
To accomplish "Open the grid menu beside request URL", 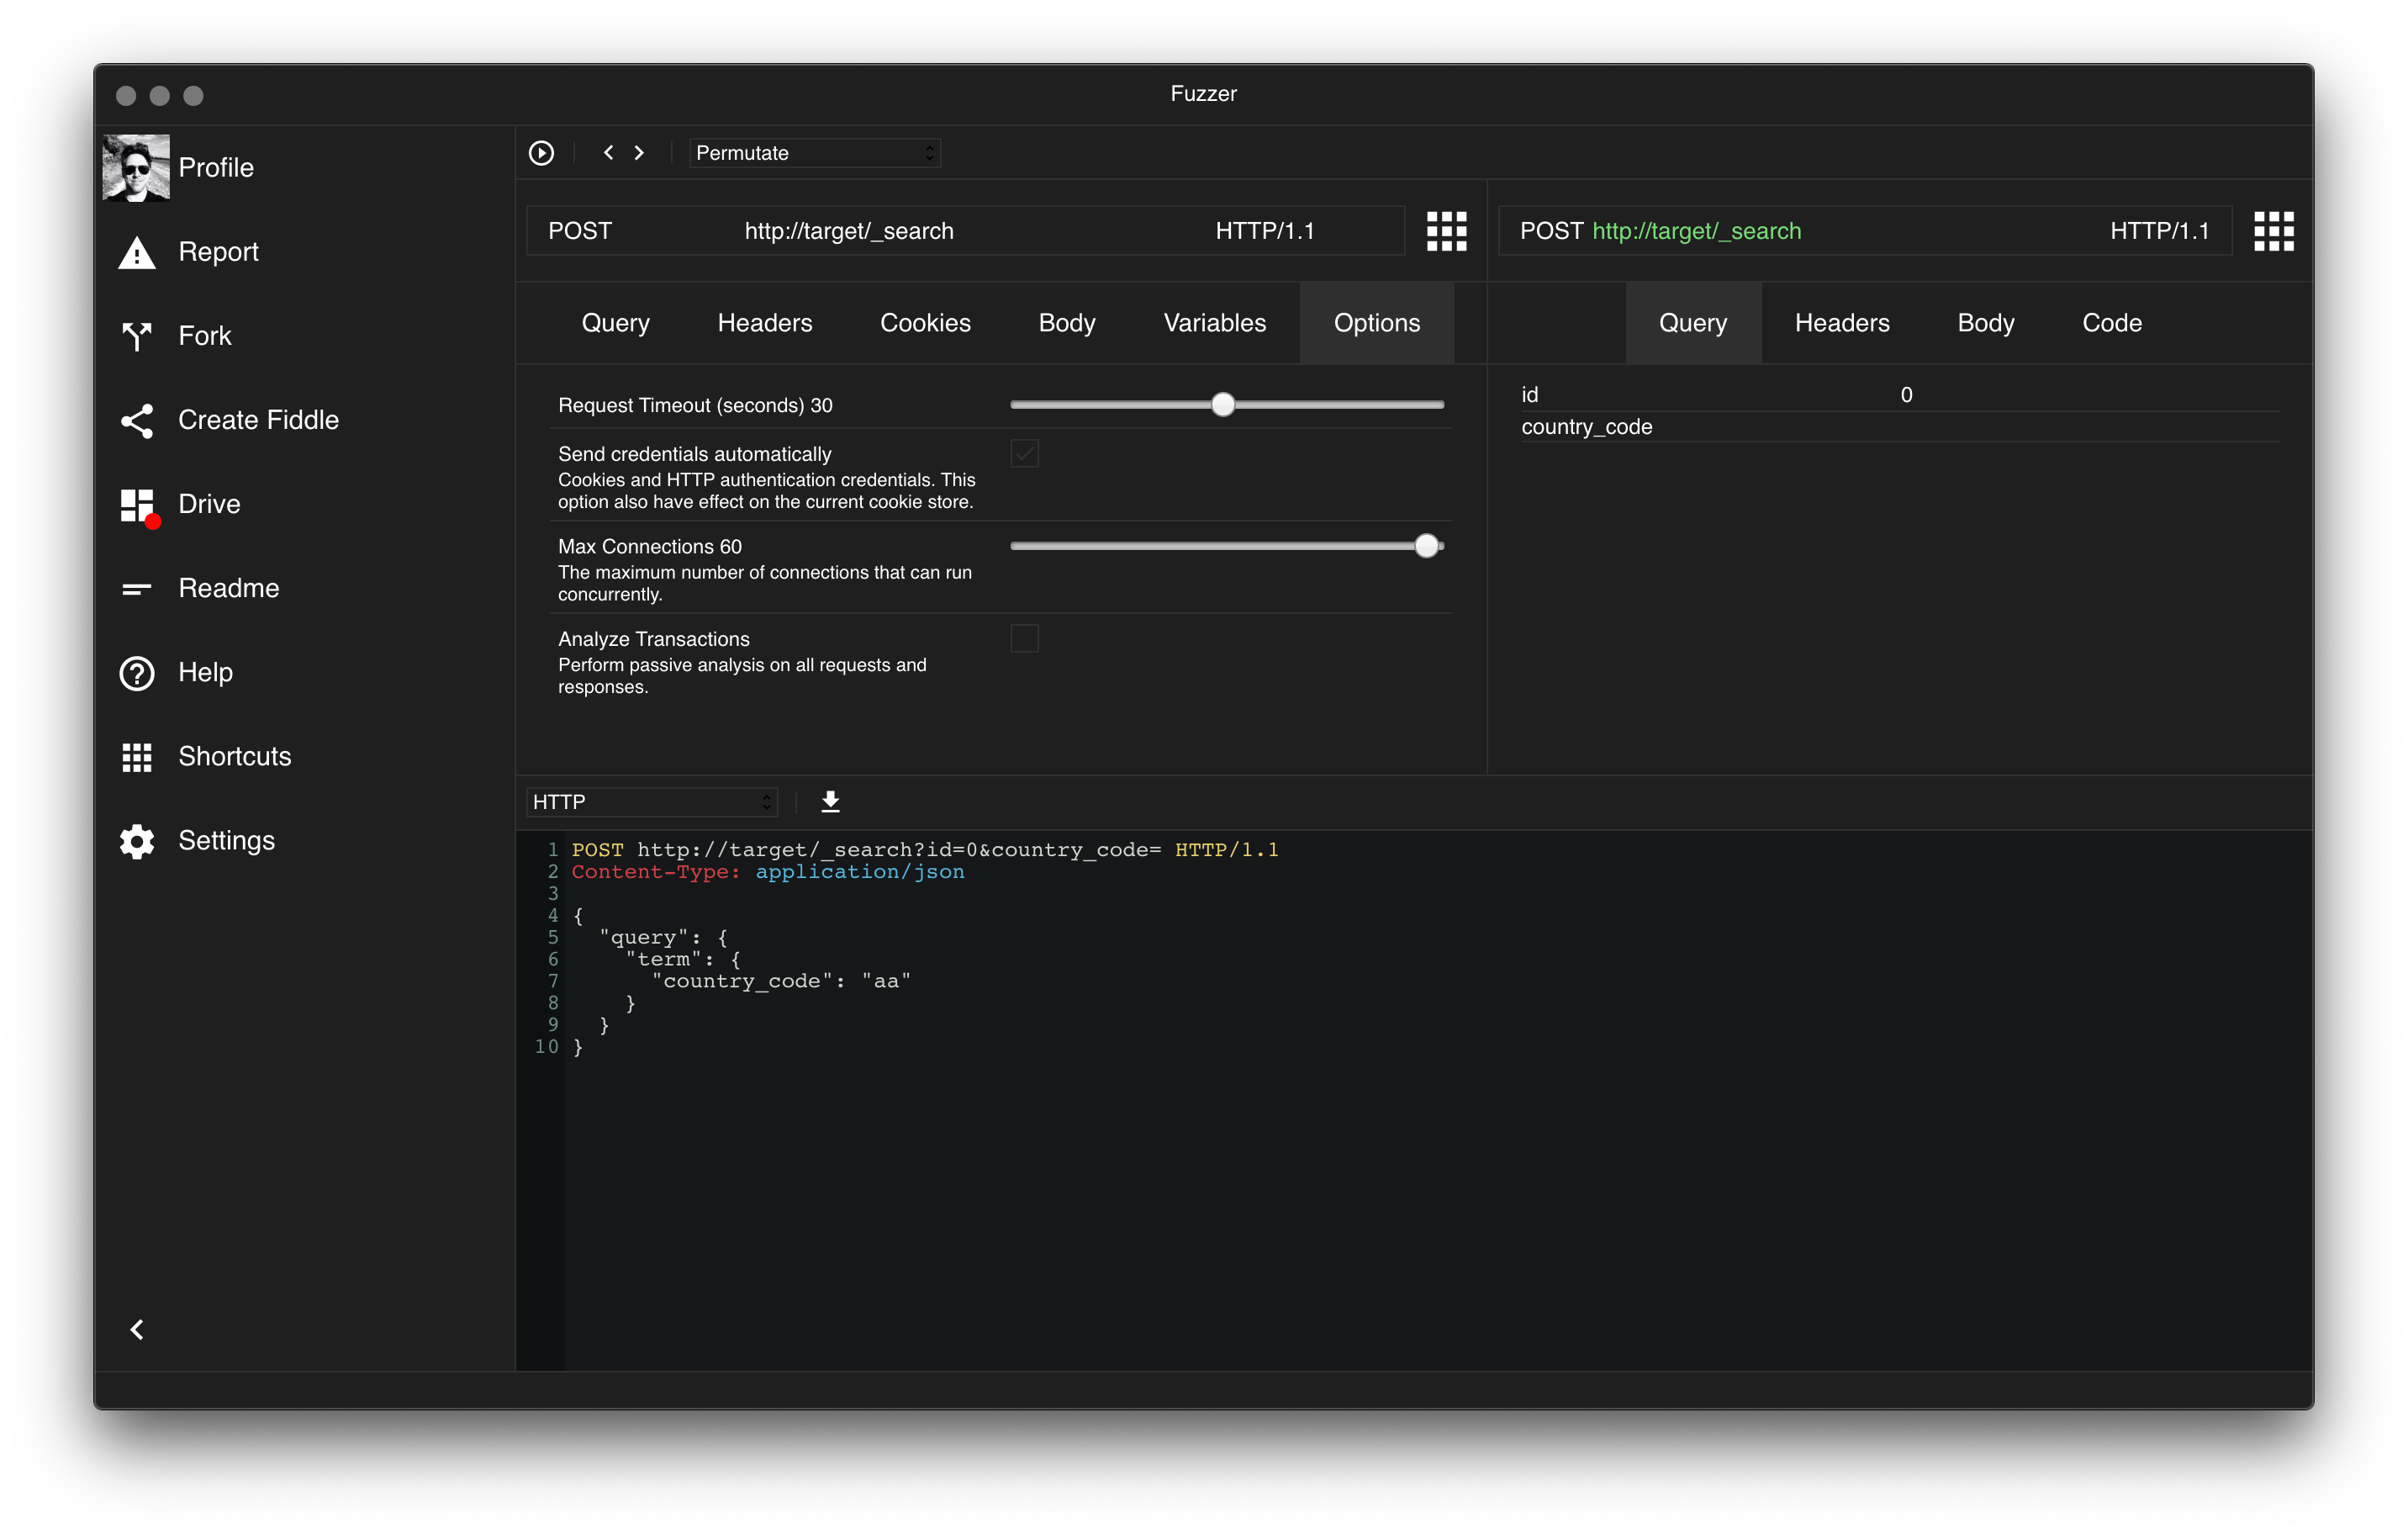I will [x=1446, y=231].
